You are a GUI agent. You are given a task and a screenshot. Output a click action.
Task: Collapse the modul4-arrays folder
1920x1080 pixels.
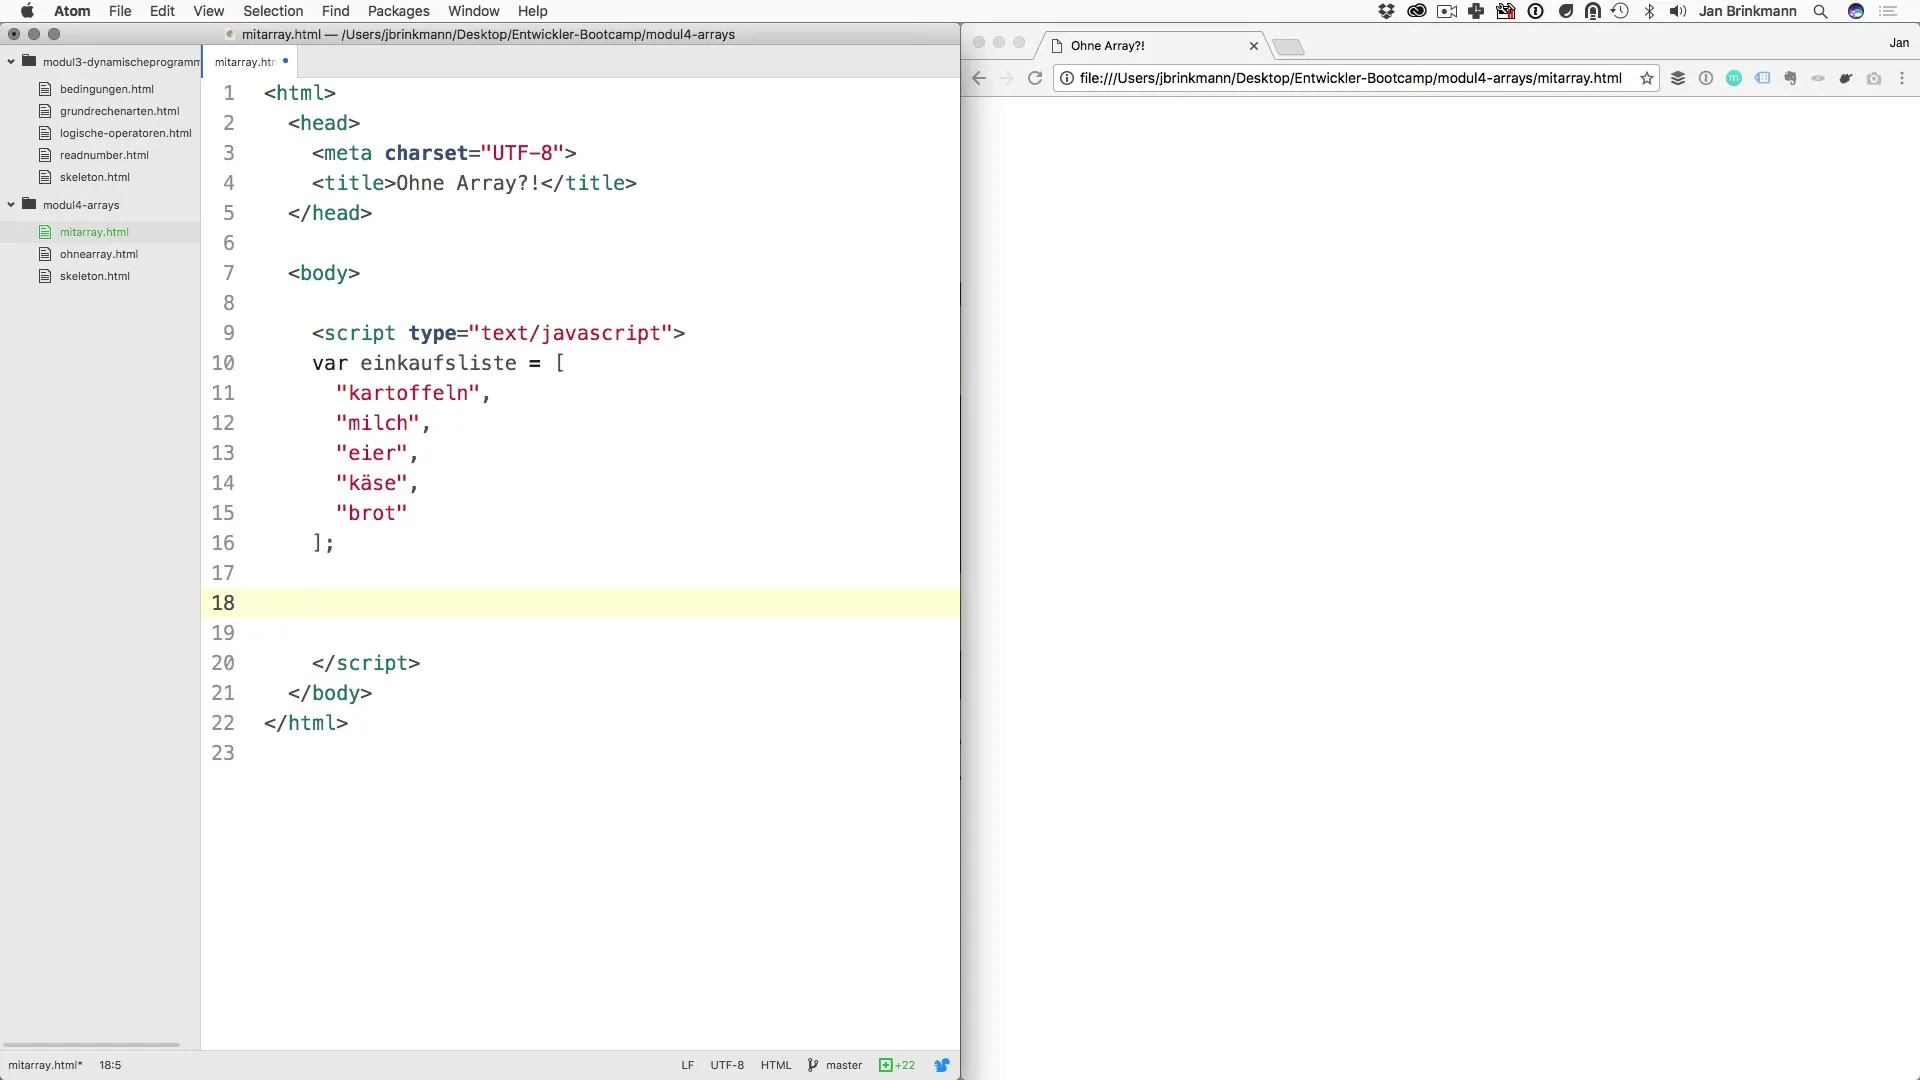click(11, 205)
